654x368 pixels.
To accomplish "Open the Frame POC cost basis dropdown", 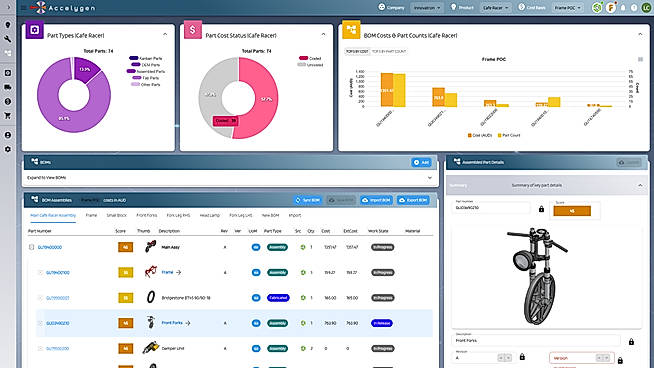I will (x=567, y=8).
